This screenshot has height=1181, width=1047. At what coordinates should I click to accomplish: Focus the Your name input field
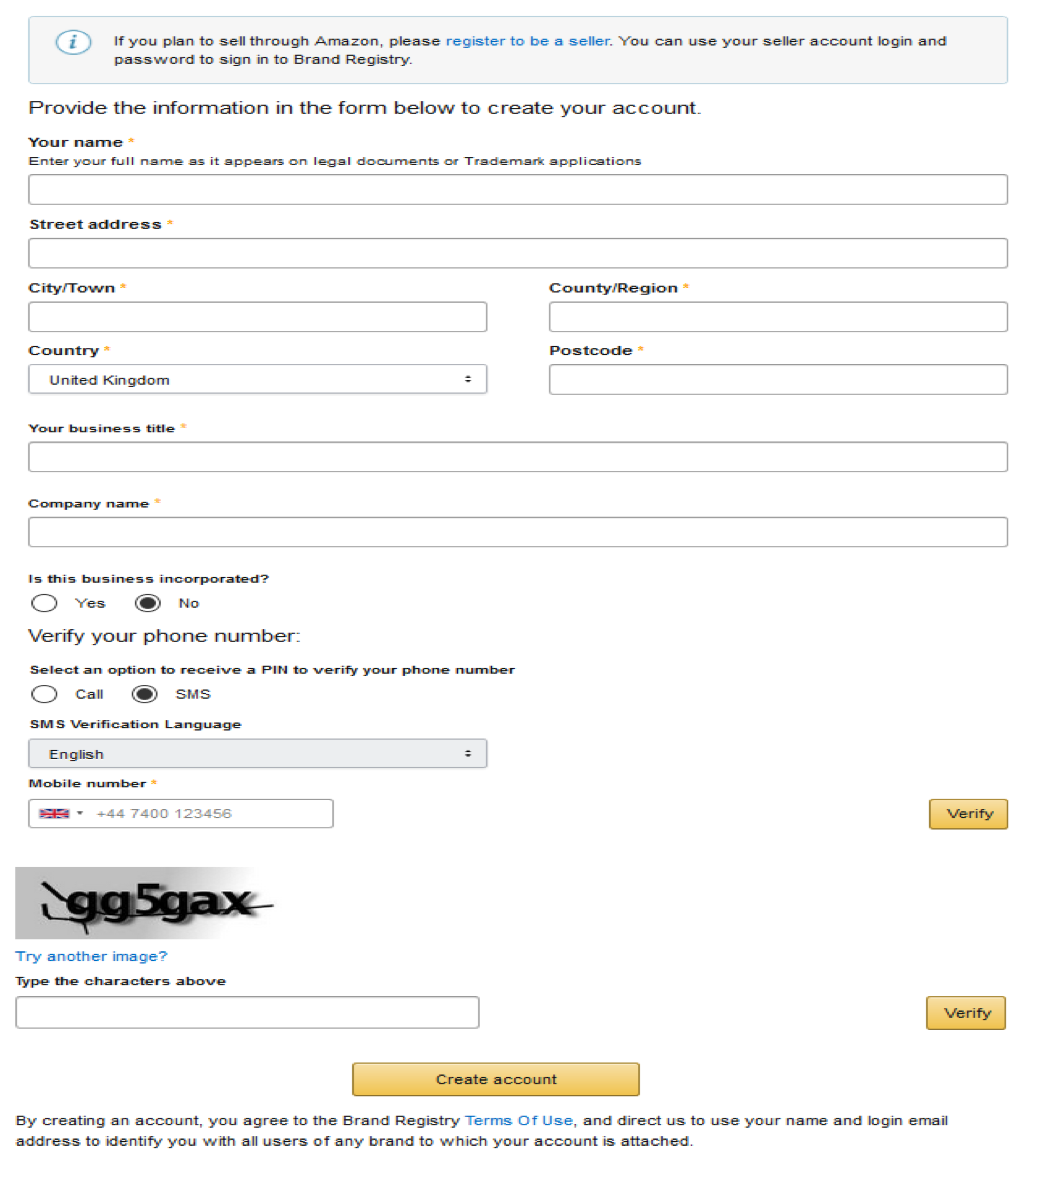click(517, 190)
